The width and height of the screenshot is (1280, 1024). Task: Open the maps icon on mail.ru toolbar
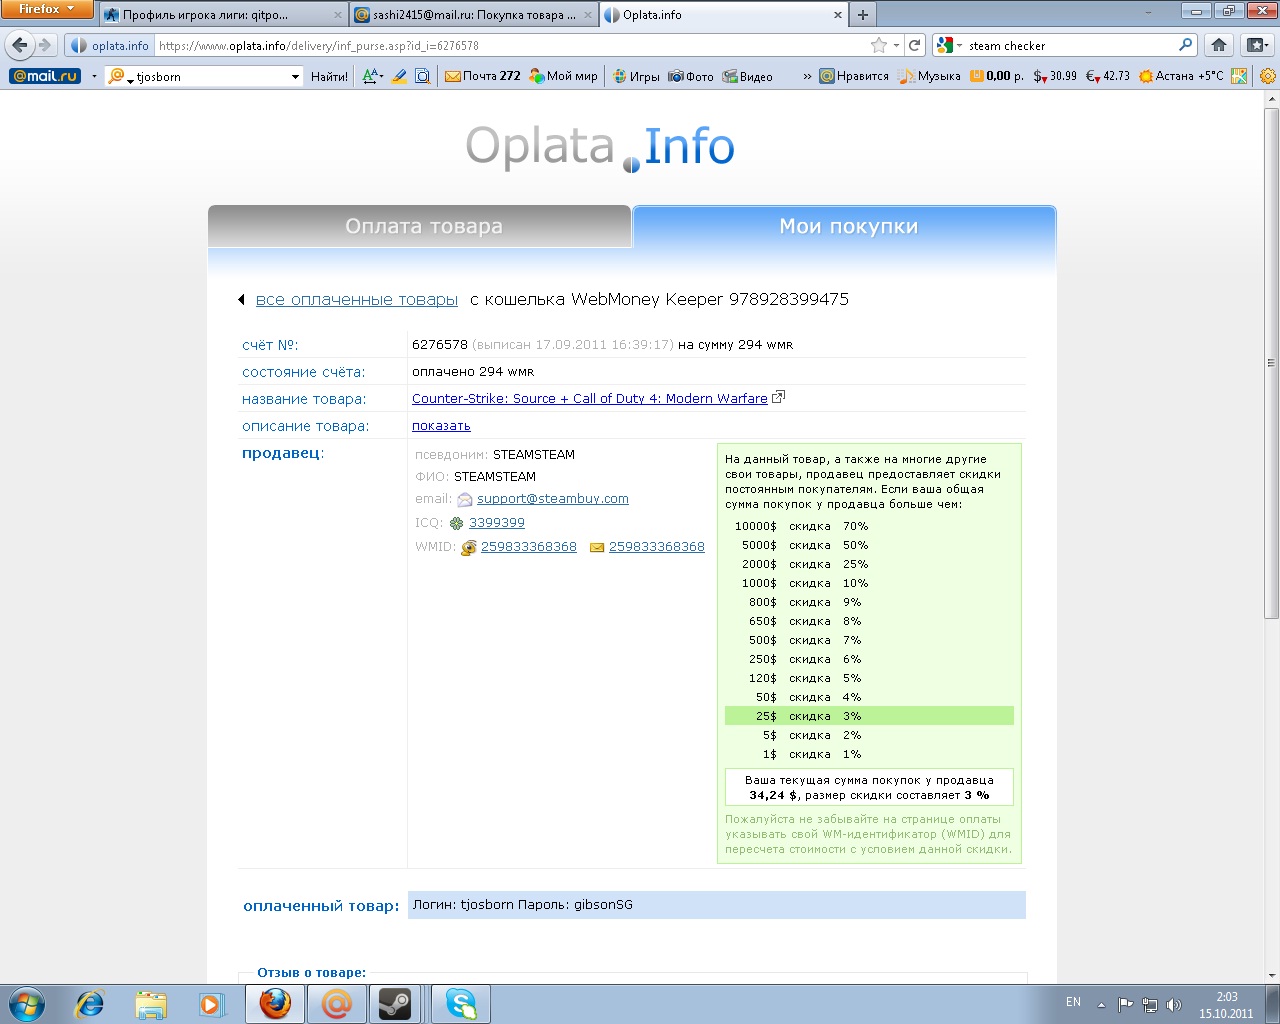pos(1239,76)
